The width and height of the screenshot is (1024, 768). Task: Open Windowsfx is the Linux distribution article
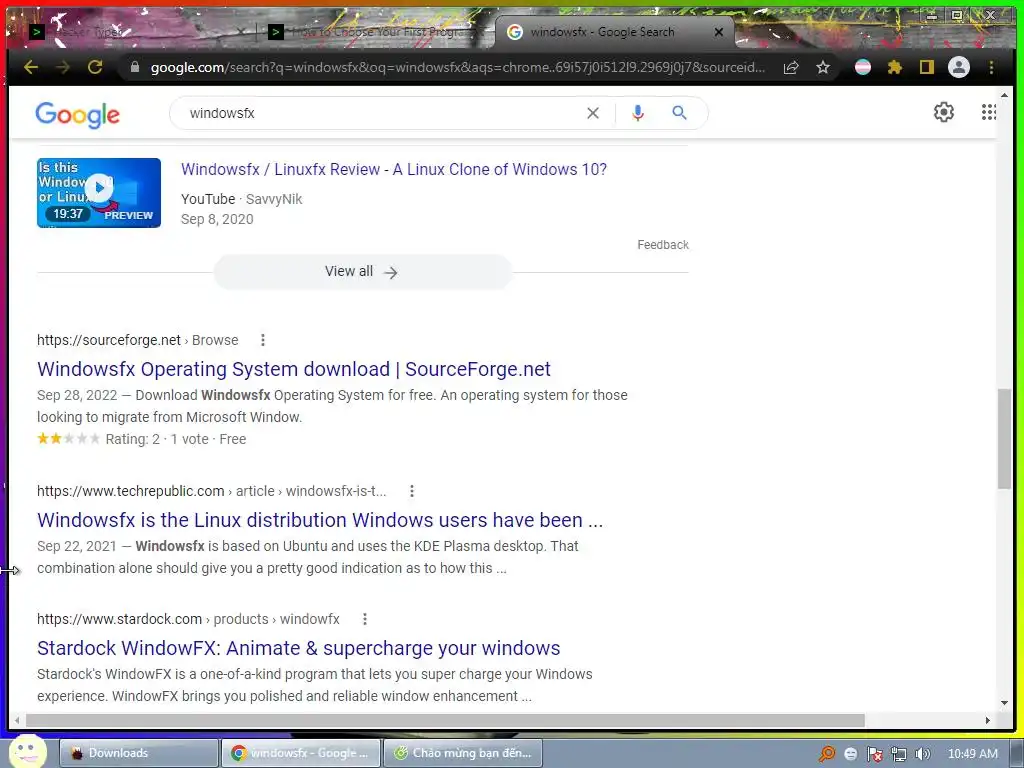(320, 520)
